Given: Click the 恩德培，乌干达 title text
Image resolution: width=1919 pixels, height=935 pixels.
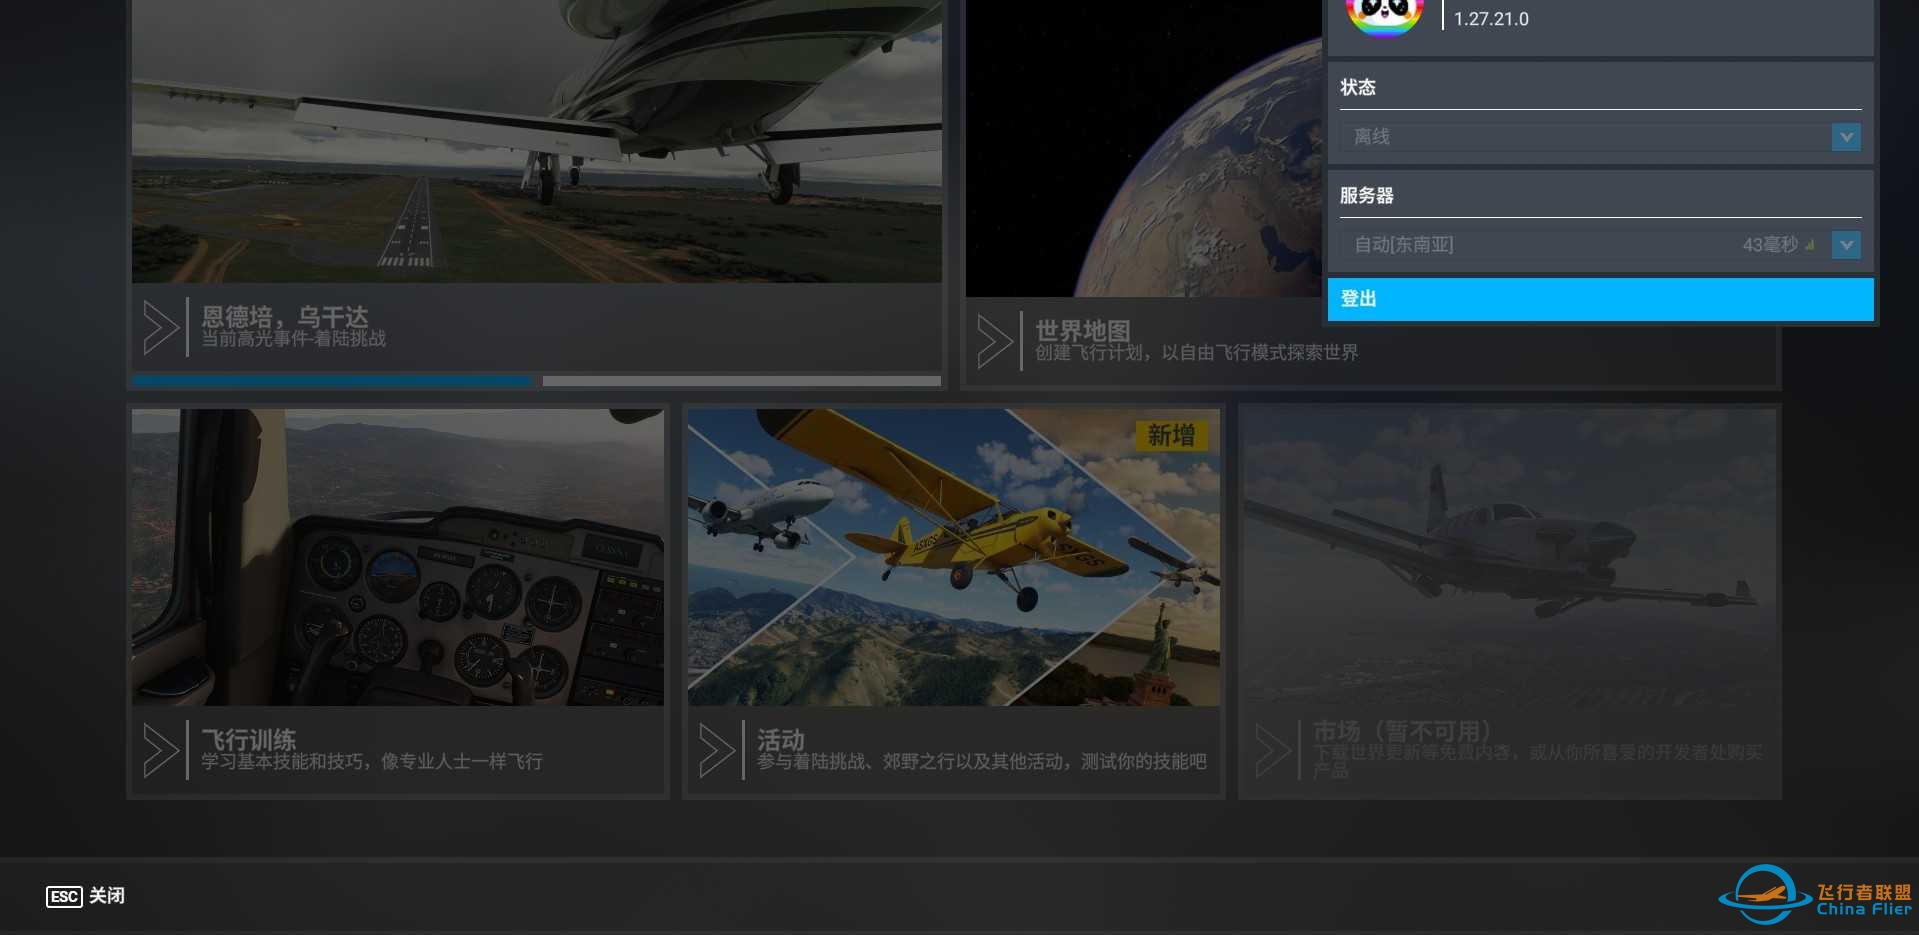Looking at the screenshot, I should (285, 316).
